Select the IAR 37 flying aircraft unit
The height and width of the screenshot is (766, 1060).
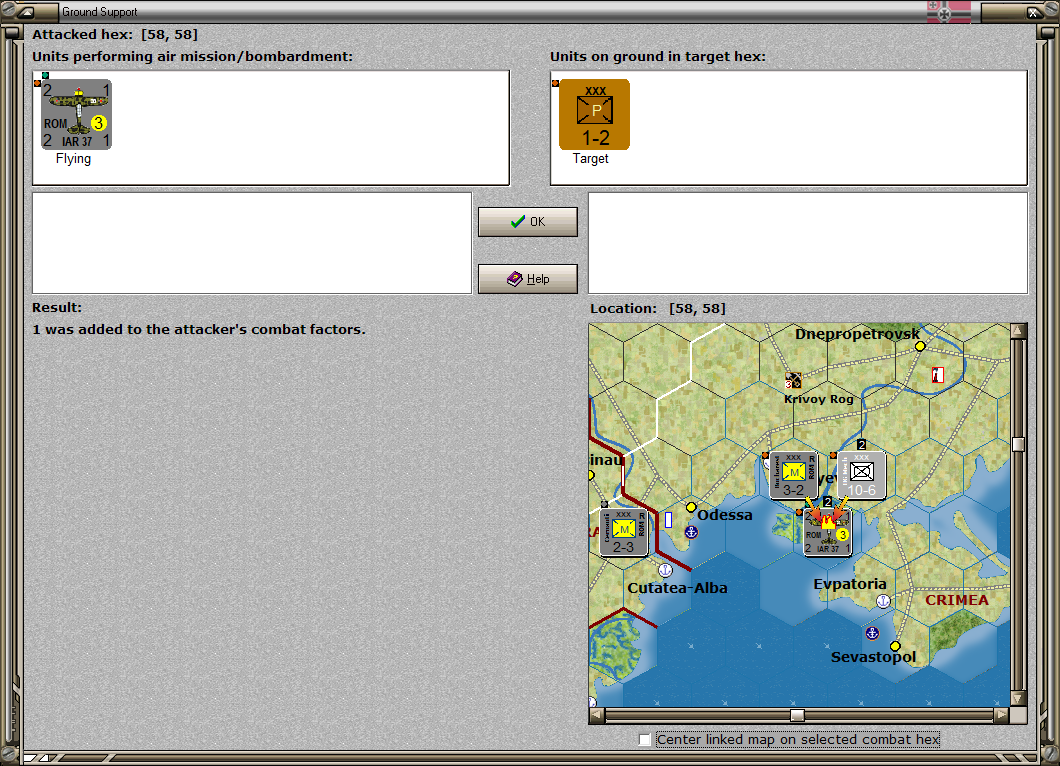pos(76,114)
